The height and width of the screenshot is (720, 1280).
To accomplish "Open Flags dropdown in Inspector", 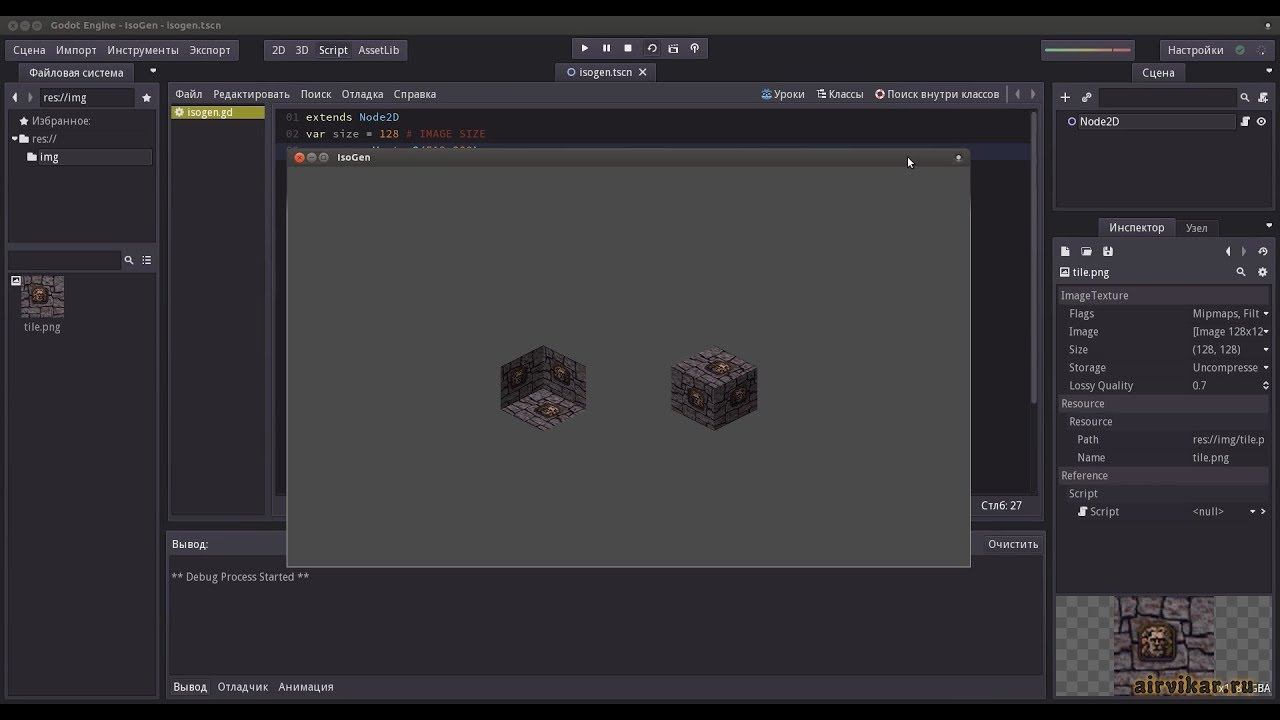I will [x=1230, y=314].
